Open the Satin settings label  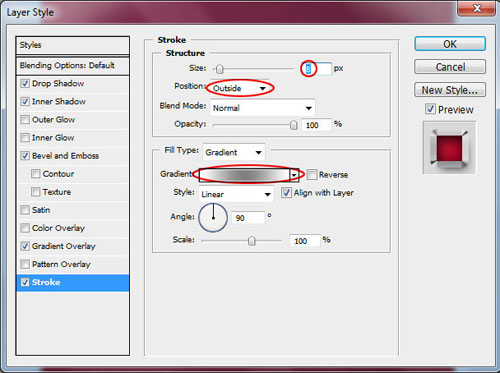coord(41,210)
